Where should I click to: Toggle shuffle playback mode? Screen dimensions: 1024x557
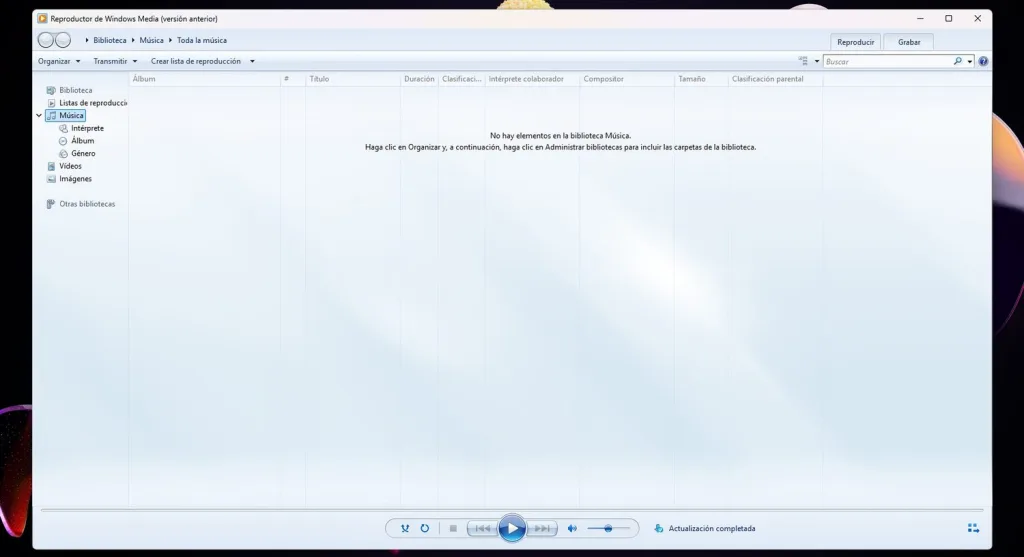(x=405, y=528)
